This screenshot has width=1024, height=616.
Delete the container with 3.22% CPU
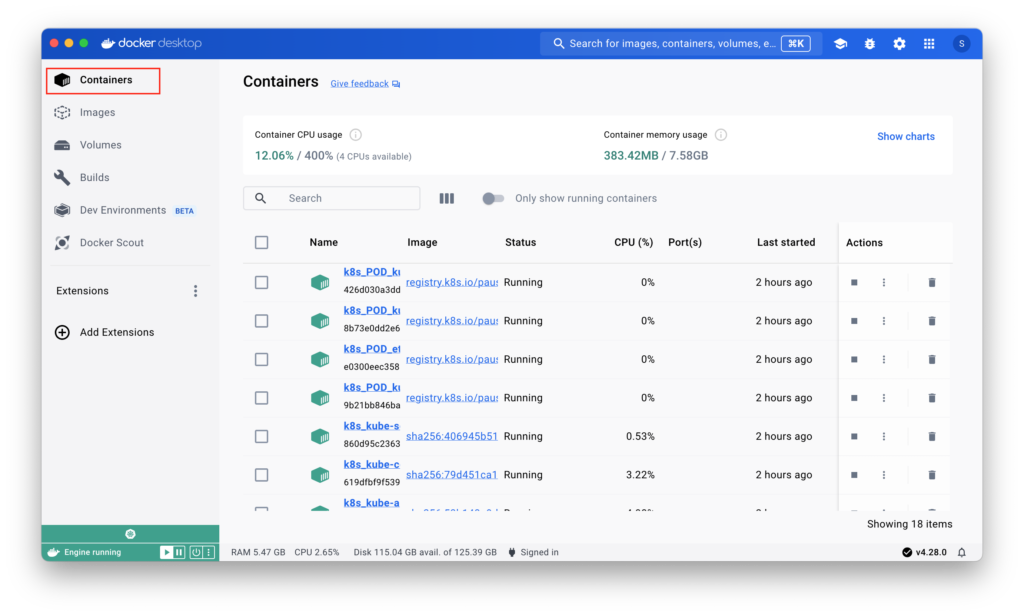(x=932, y=475)
